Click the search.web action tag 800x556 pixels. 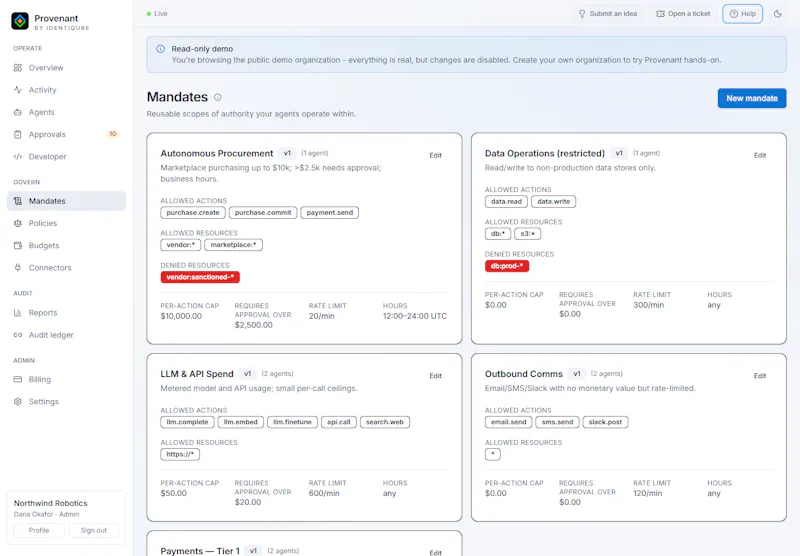[385, 422]
